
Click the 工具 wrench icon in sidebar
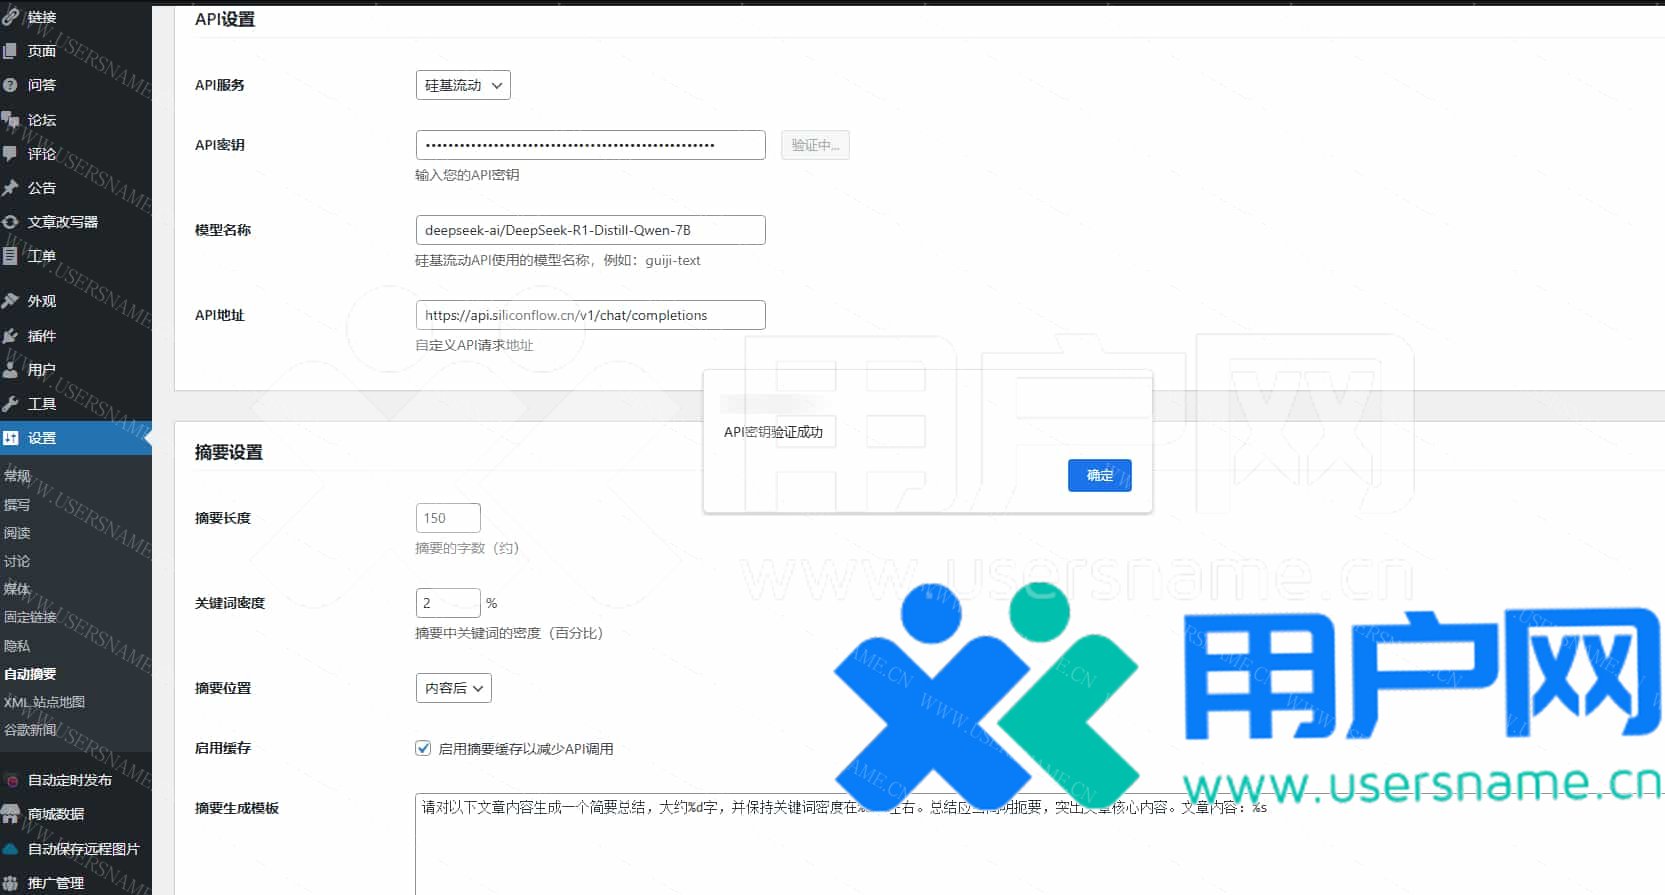pos(11,404)
